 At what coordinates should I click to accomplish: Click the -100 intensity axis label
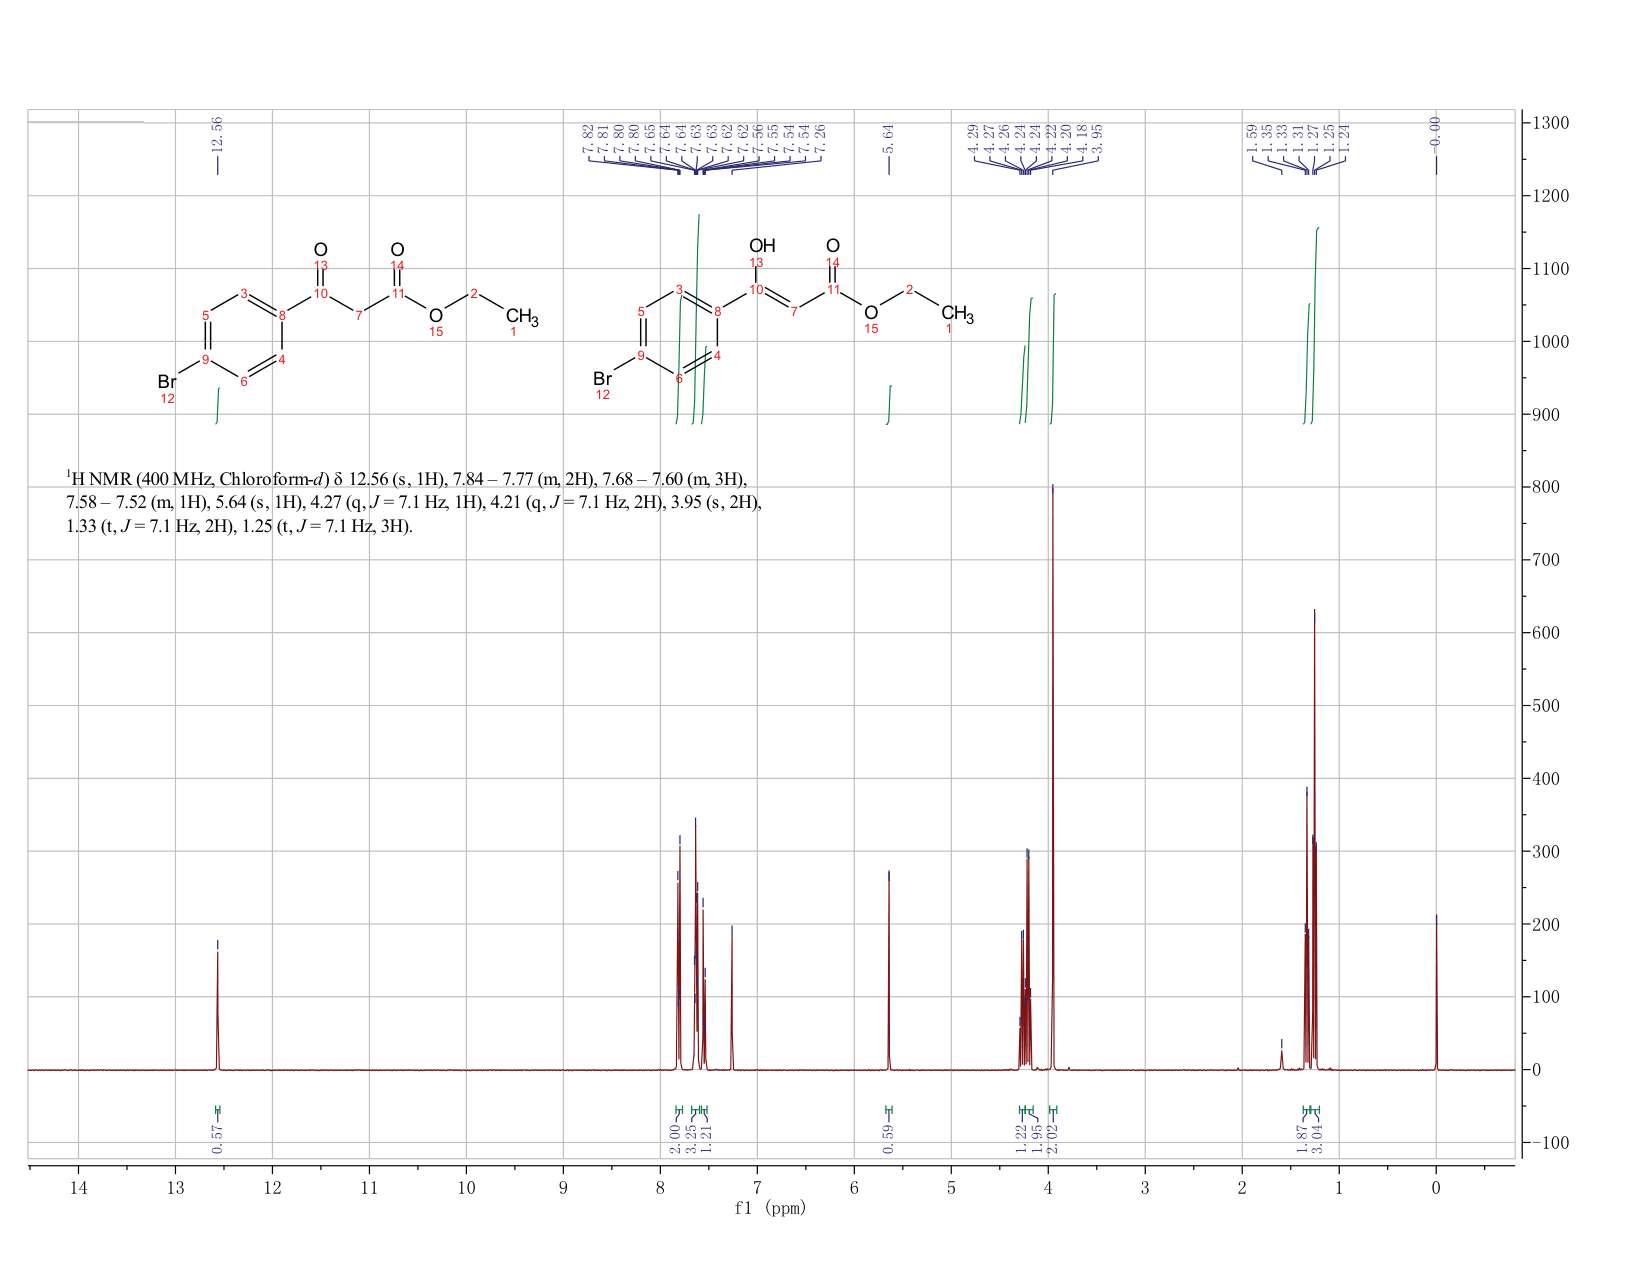pos(1549,1143)
